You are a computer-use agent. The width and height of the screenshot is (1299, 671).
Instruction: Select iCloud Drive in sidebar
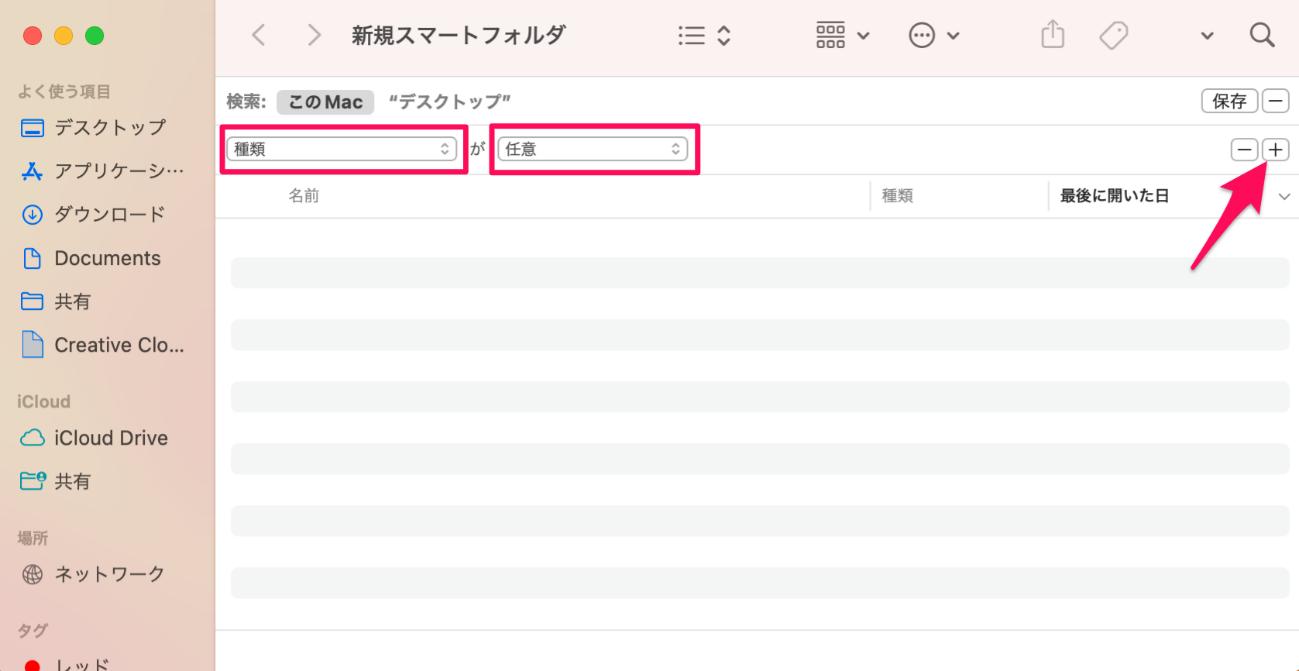point(110,438)
